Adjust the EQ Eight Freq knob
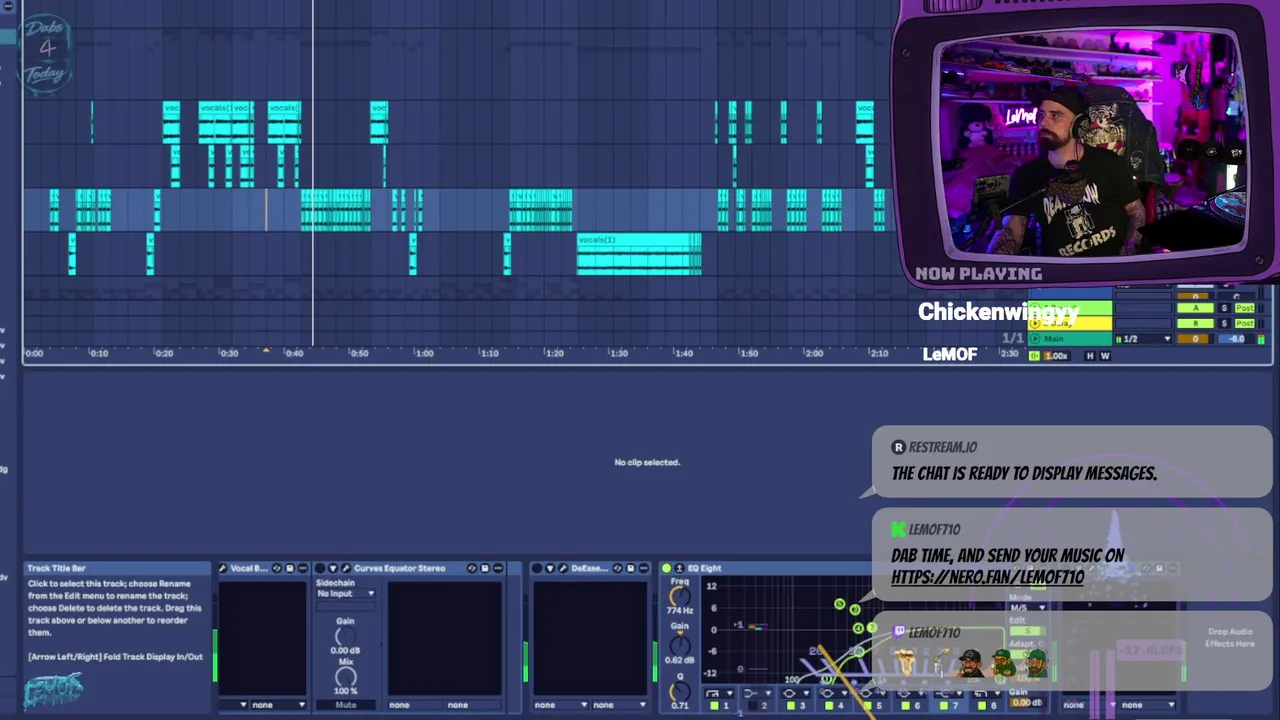The width and height of the screenshot is (1280, 720). point(680,596)
